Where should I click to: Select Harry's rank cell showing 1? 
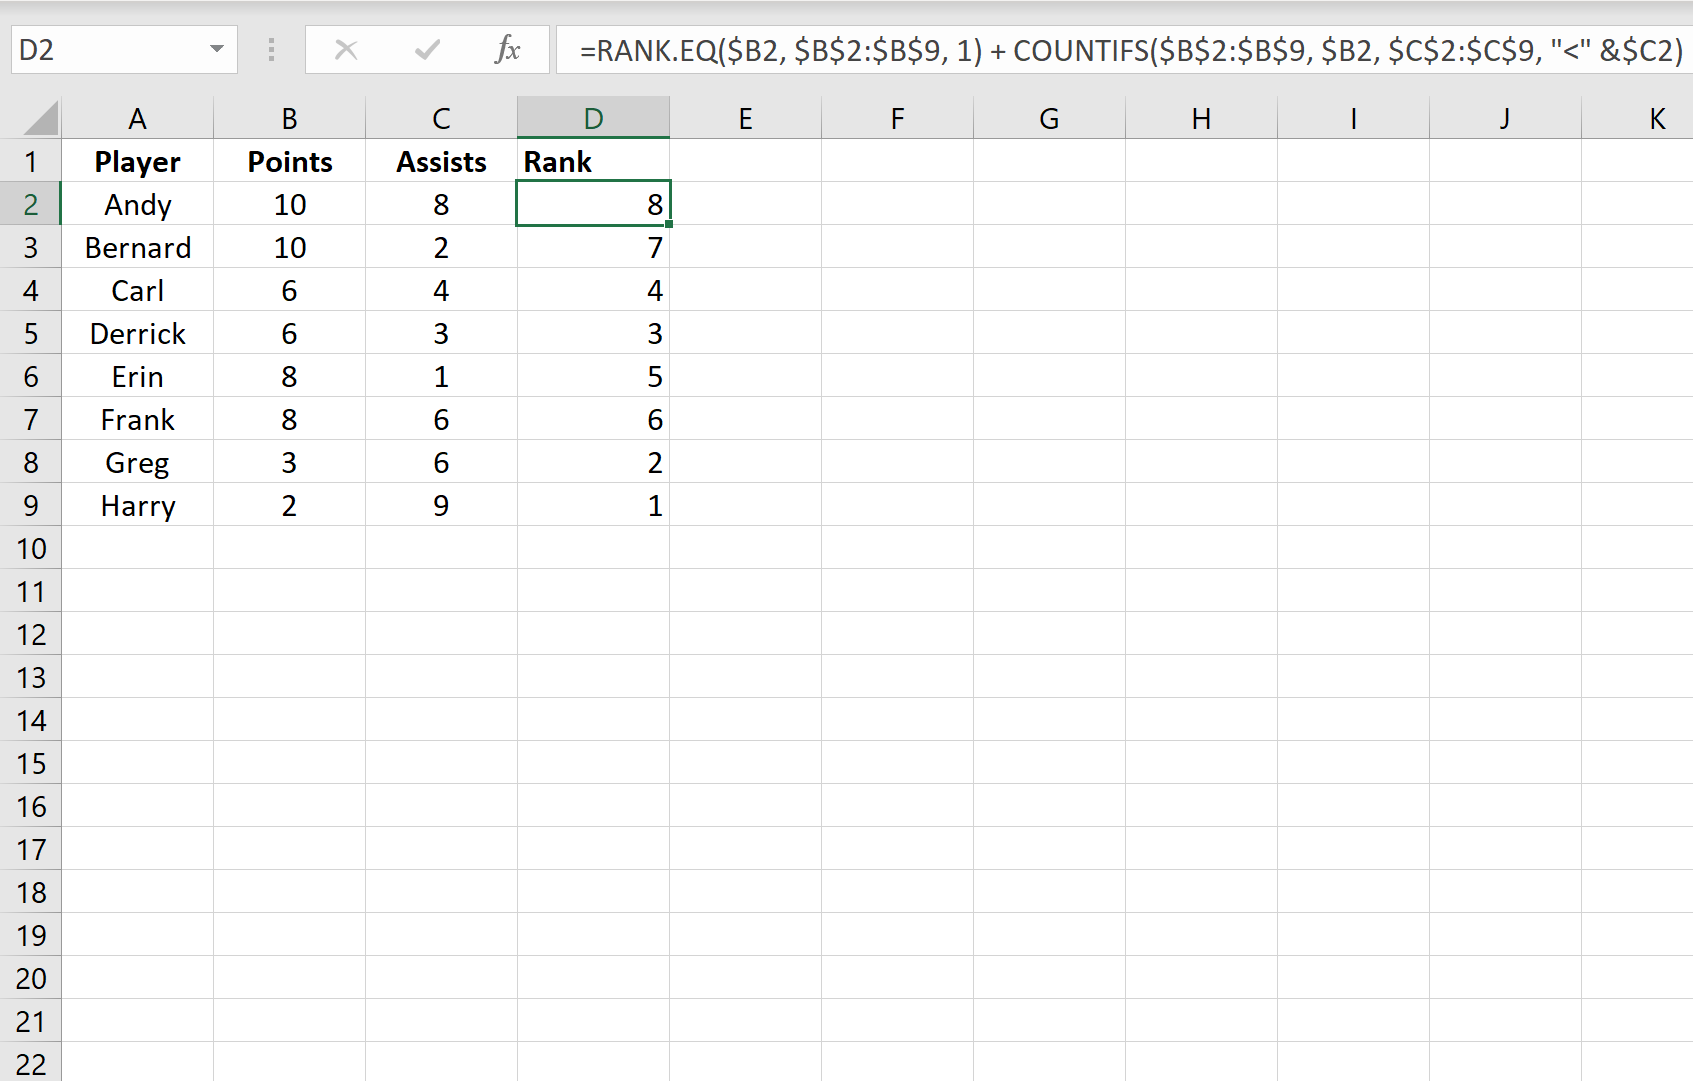tap(593, 505)
